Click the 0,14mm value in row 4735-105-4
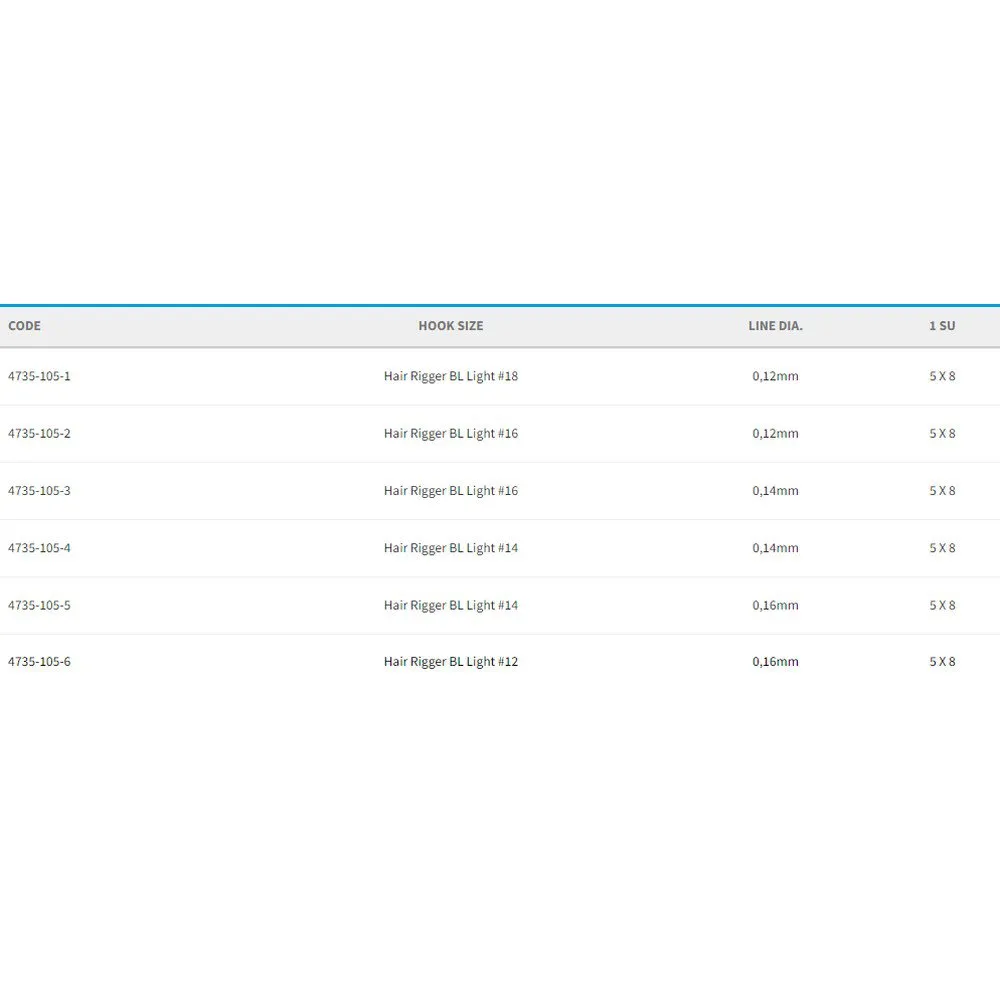This screenshot has height=1000, width=1000. [775, 548]
